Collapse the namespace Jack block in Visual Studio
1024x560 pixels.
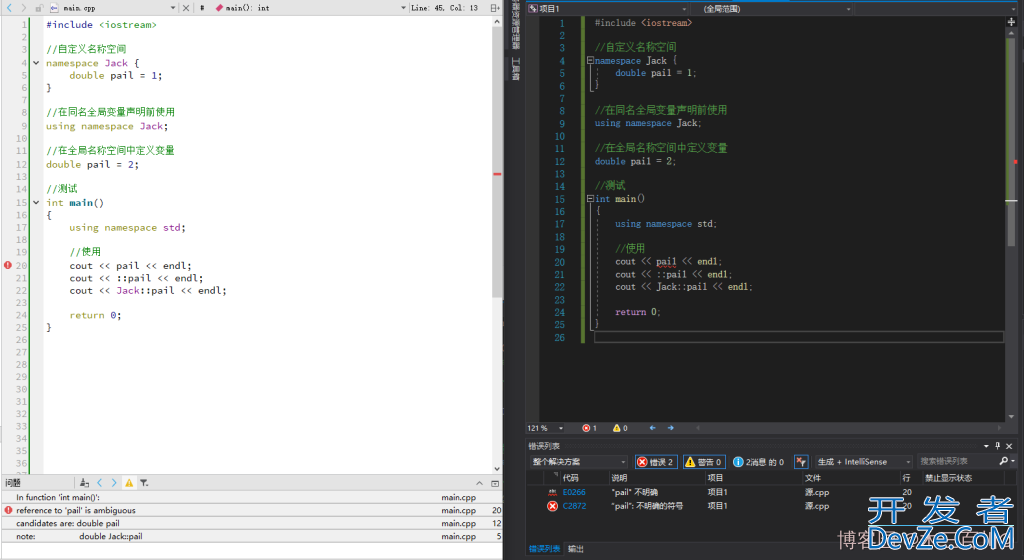coord(590,61)
